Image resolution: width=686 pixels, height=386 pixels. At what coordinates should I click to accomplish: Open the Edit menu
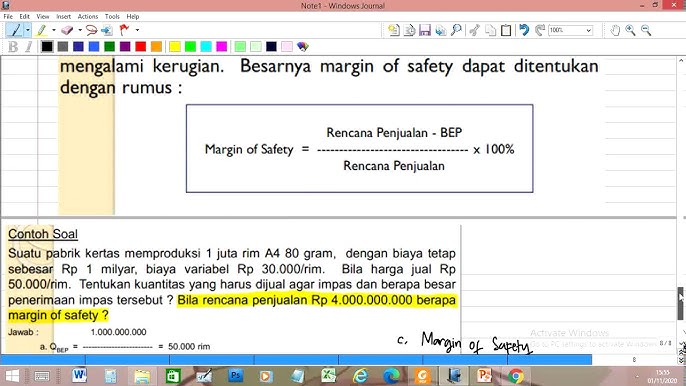(24, 16)
